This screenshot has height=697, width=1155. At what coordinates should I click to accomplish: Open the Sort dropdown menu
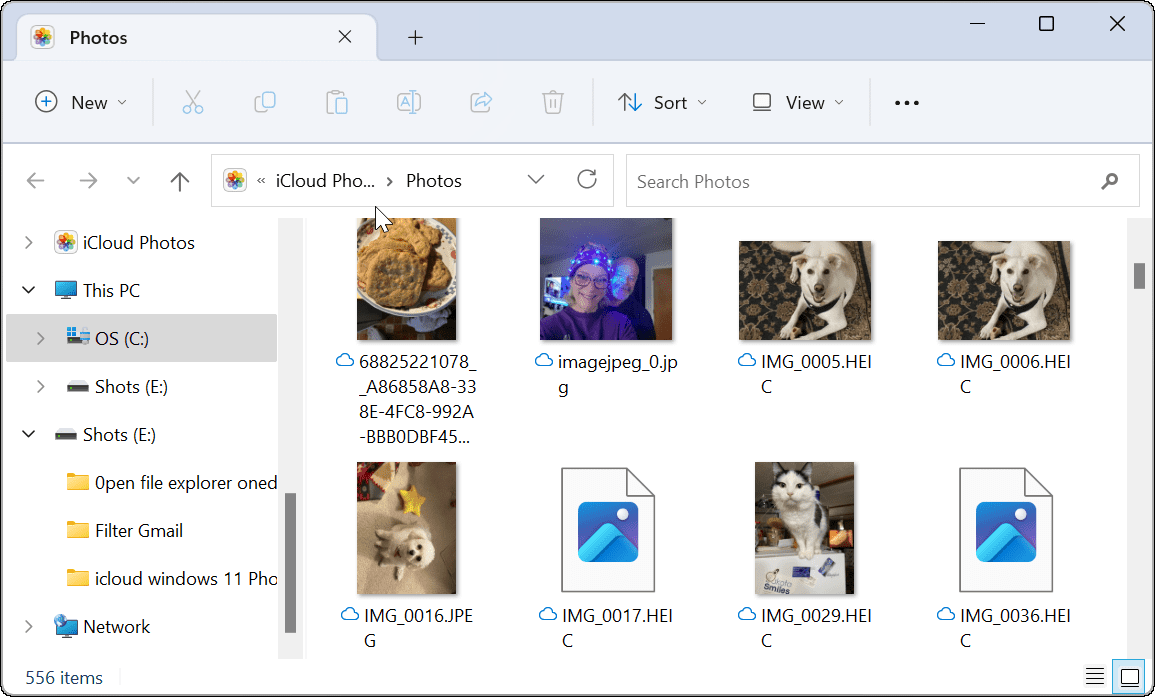coord(662,102)
